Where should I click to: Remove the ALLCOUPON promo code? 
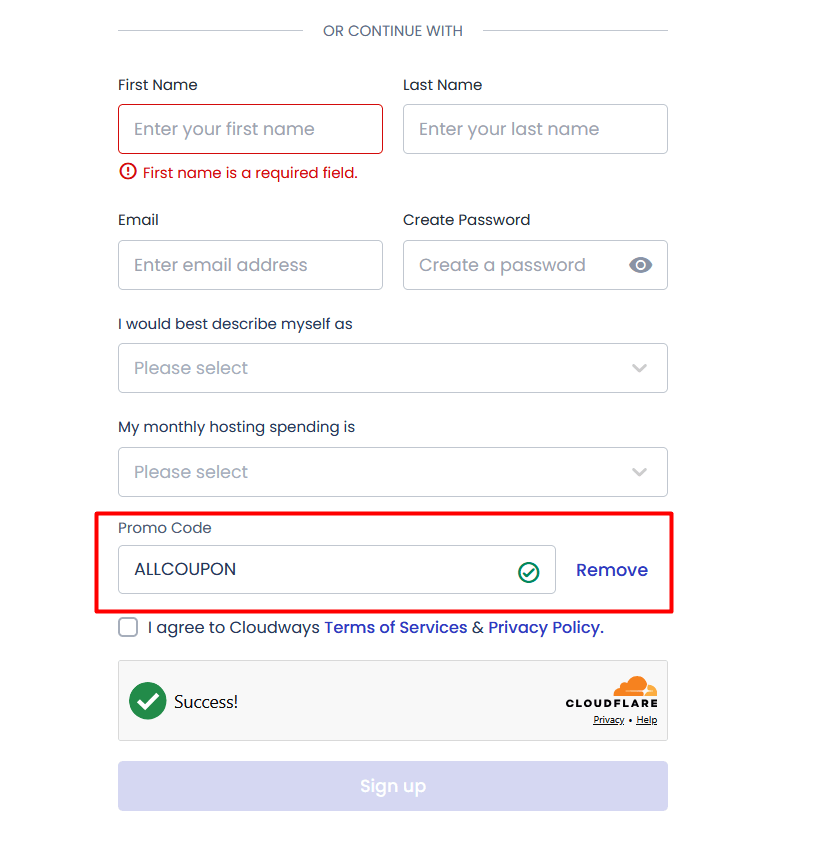[x=611, y=569]
